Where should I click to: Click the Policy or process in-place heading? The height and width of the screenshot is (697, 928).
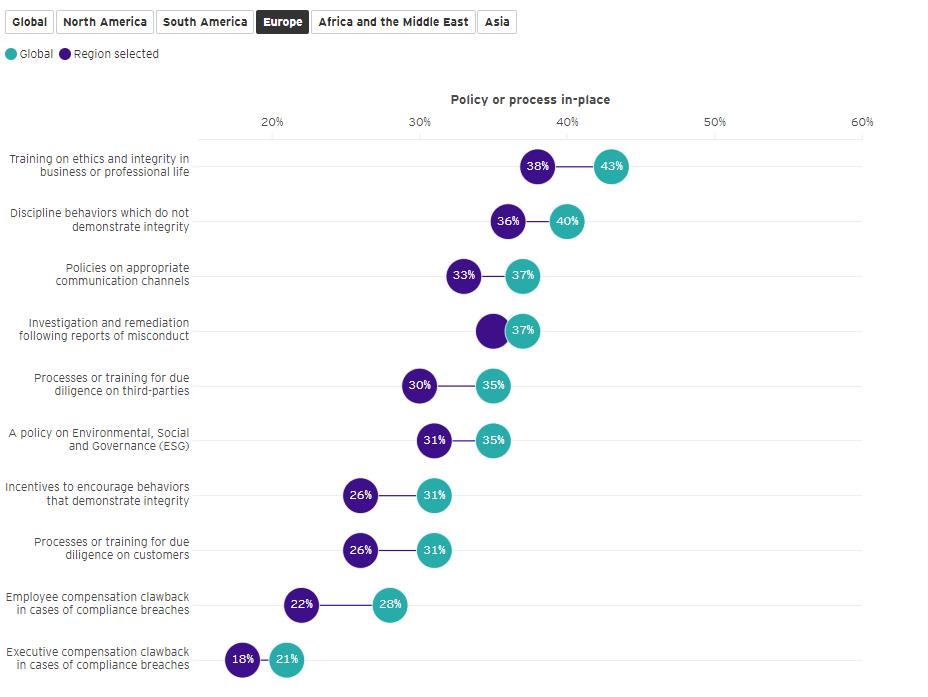click(x=530, y=100)
